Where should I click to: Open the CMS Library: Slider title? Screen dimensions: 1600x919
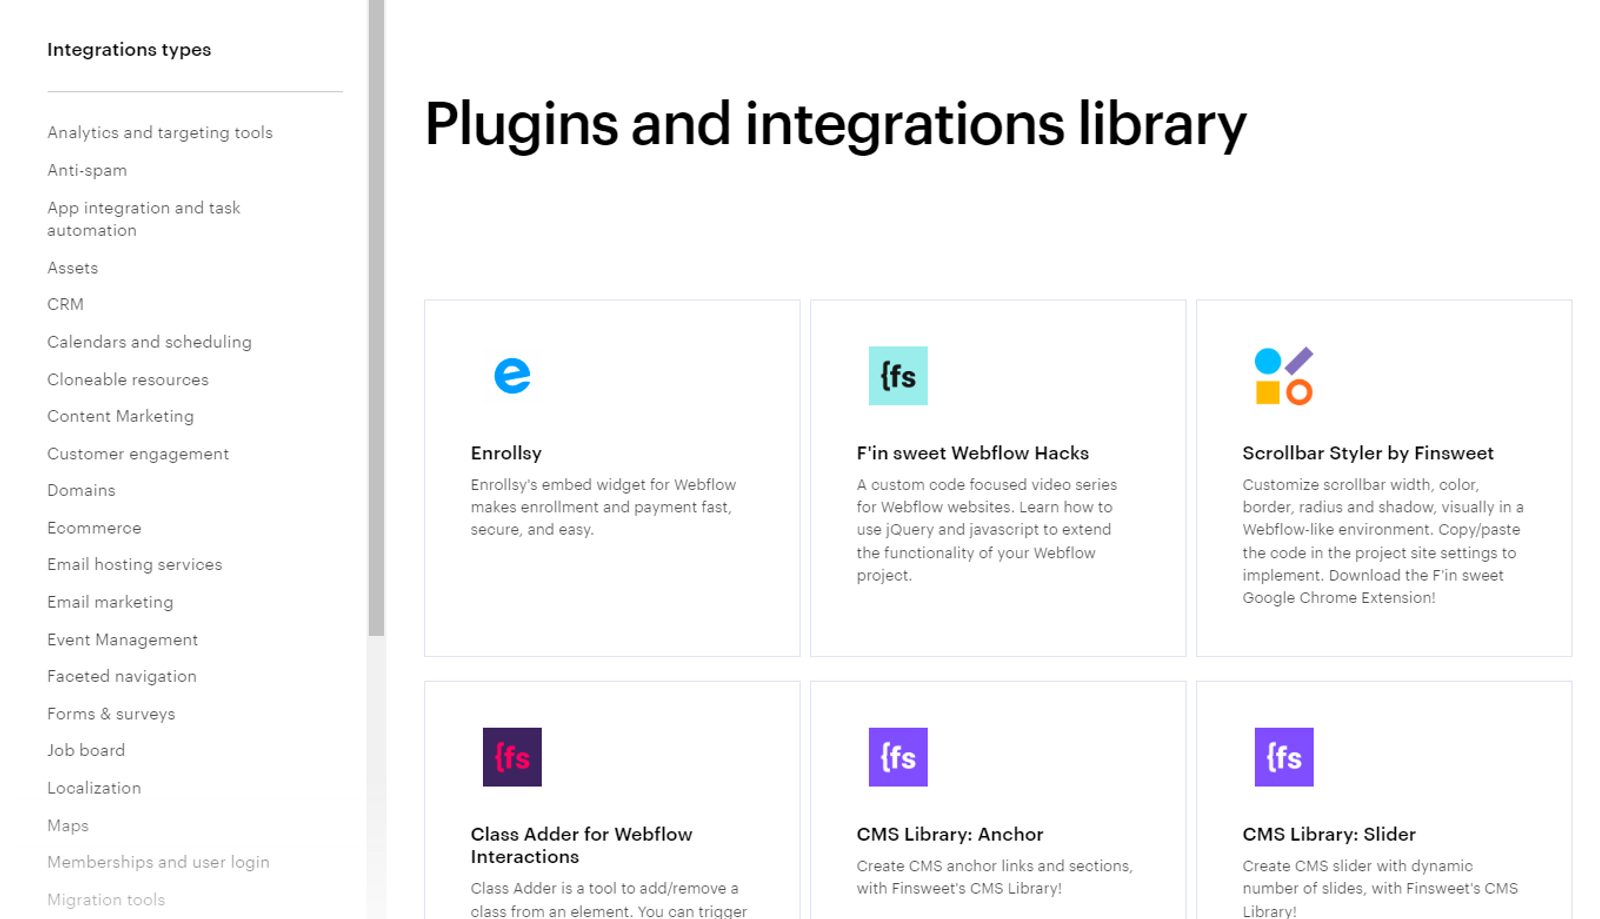click(1328, 834)
